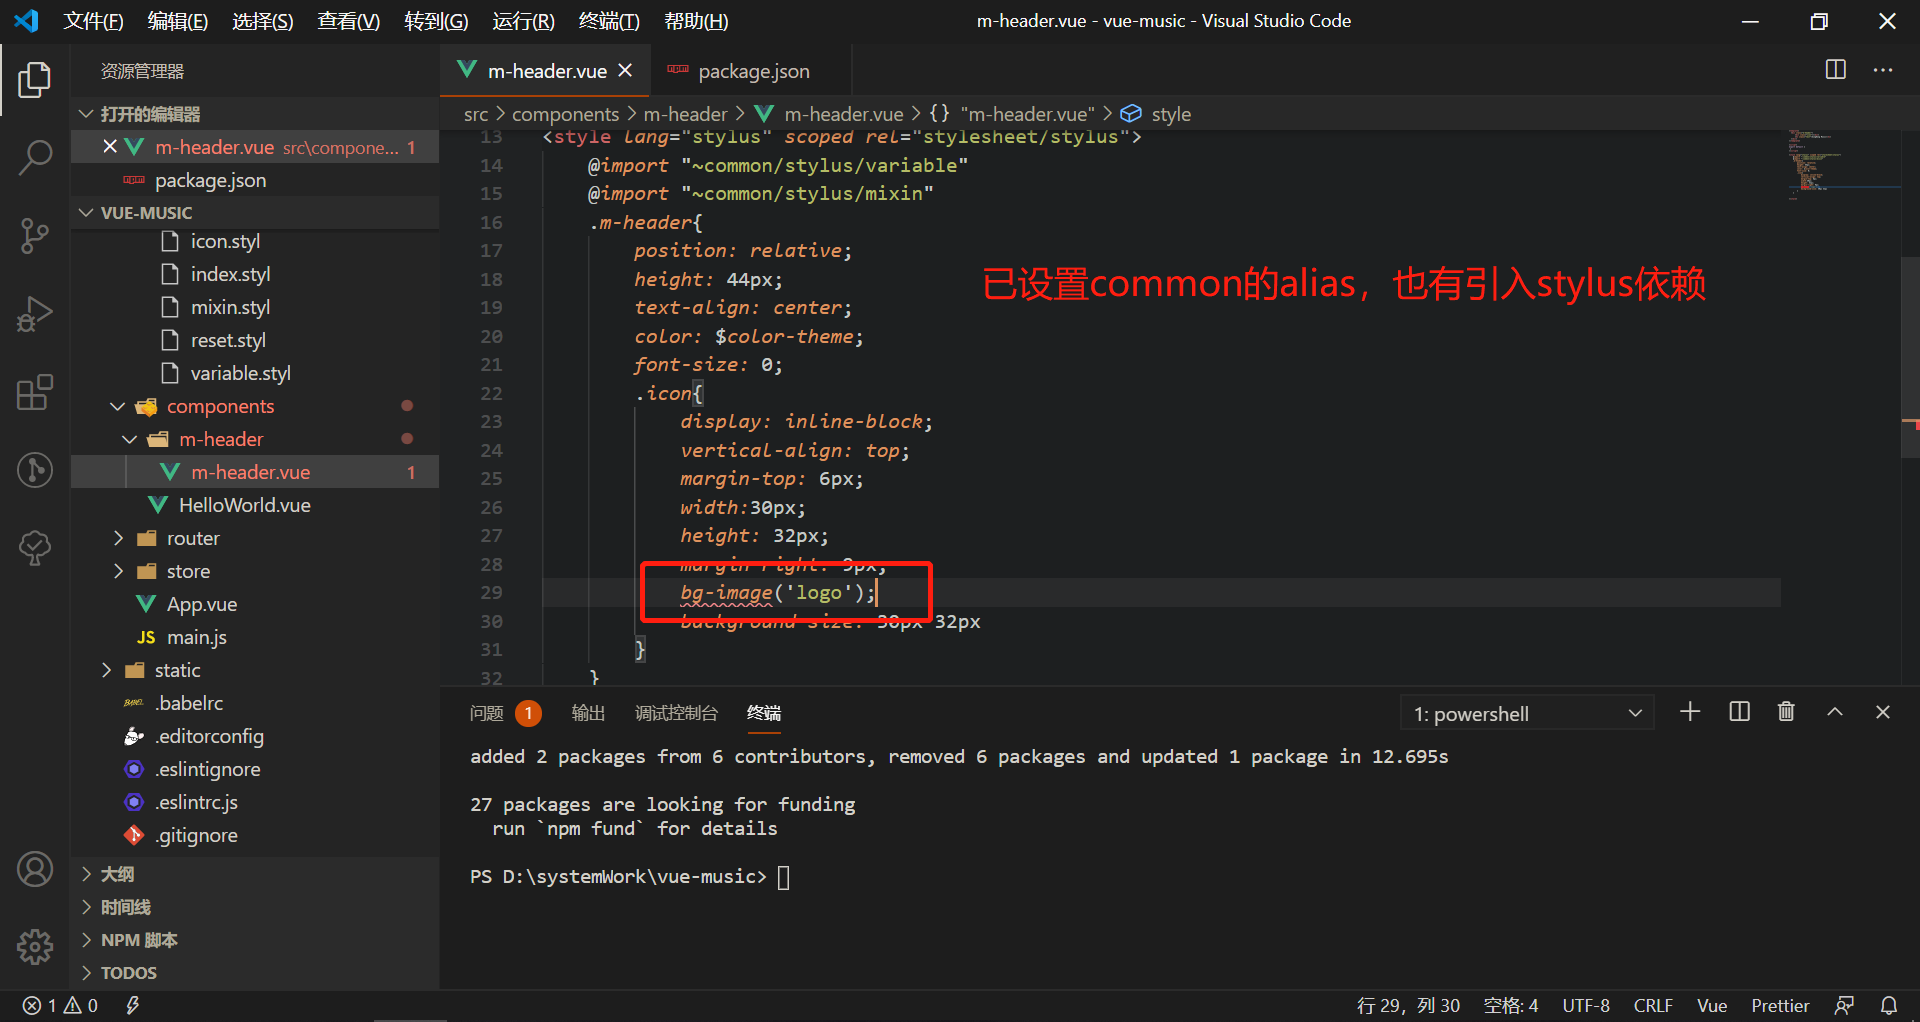Expand the router folder
Image resolution: width=1920 pixels, height=1022 pixels.
point(118,538)
